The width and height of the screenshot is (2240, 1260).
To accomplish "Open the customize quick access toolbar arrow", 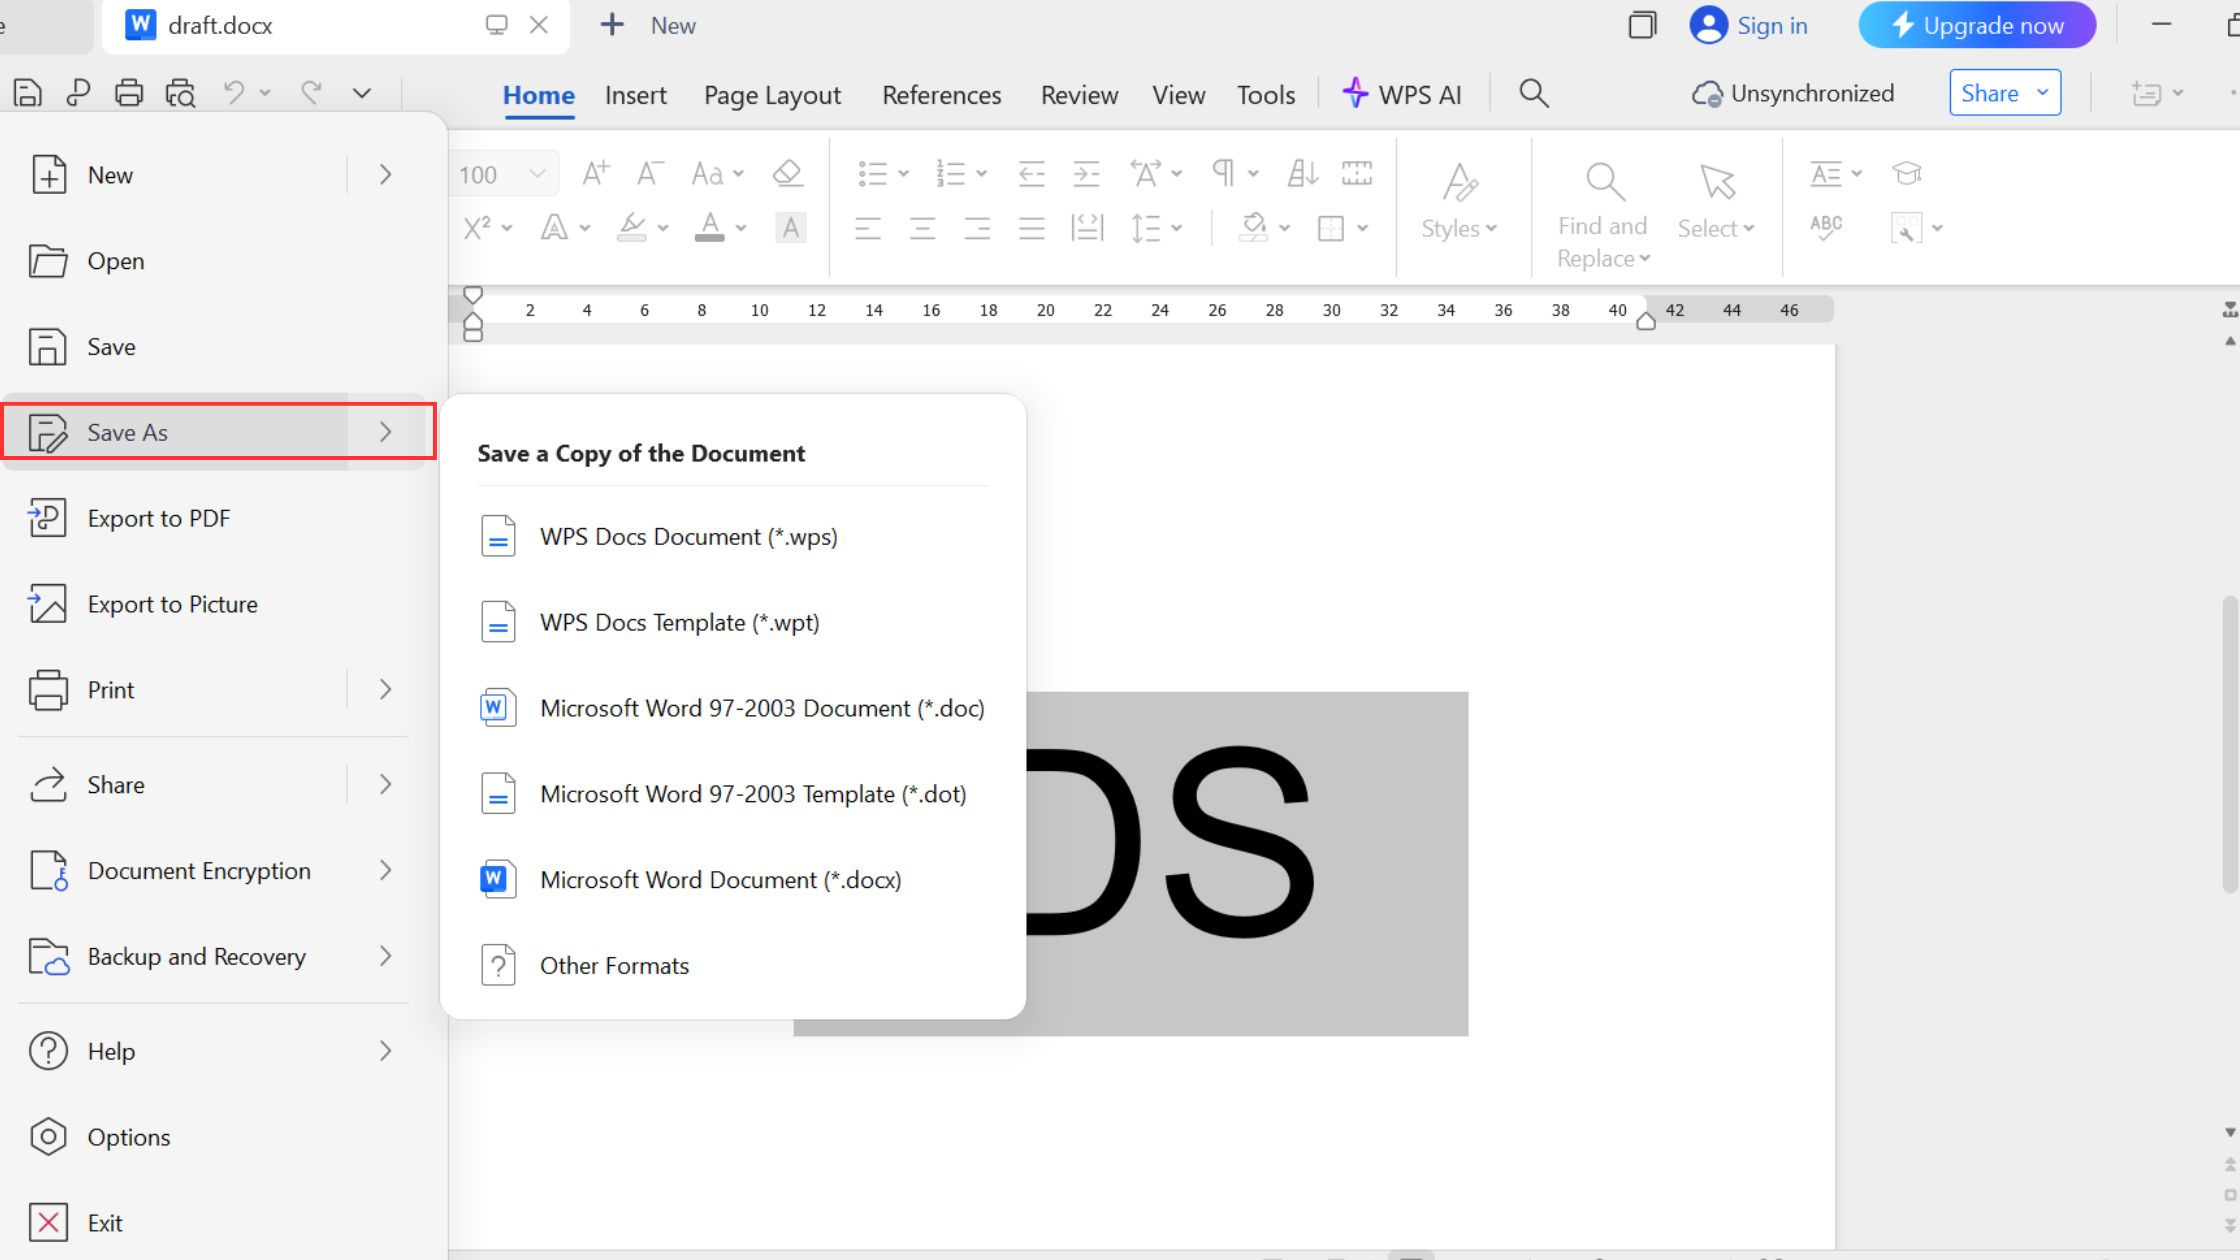I will click(362, 93).
